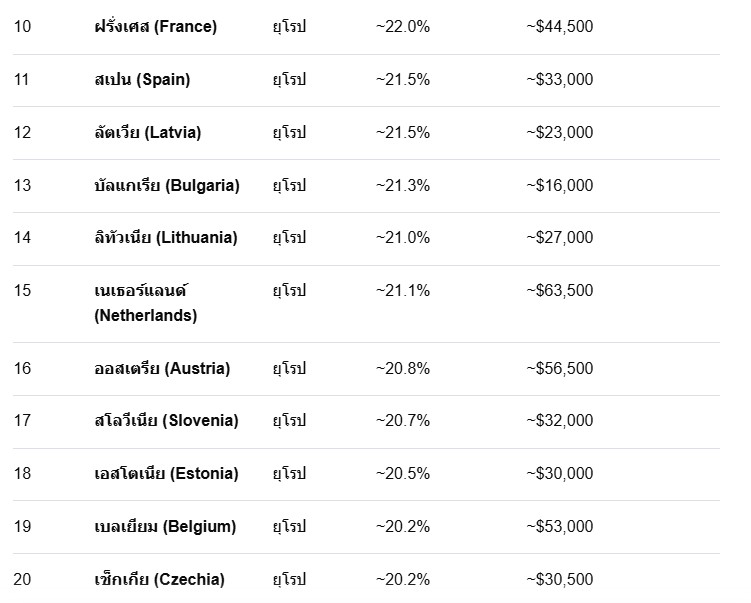Viewport: 751px width, 603px height.
Task: Click the Austria country name
Action: [162, 368]
